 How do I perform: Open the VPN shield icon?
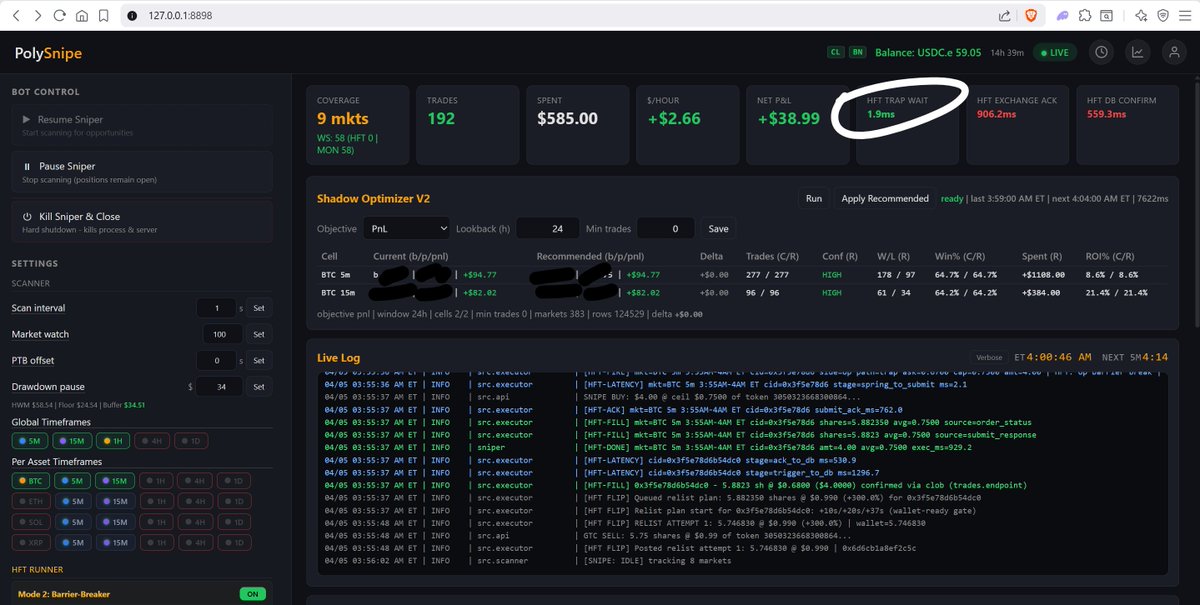[x=1163, y=16]
